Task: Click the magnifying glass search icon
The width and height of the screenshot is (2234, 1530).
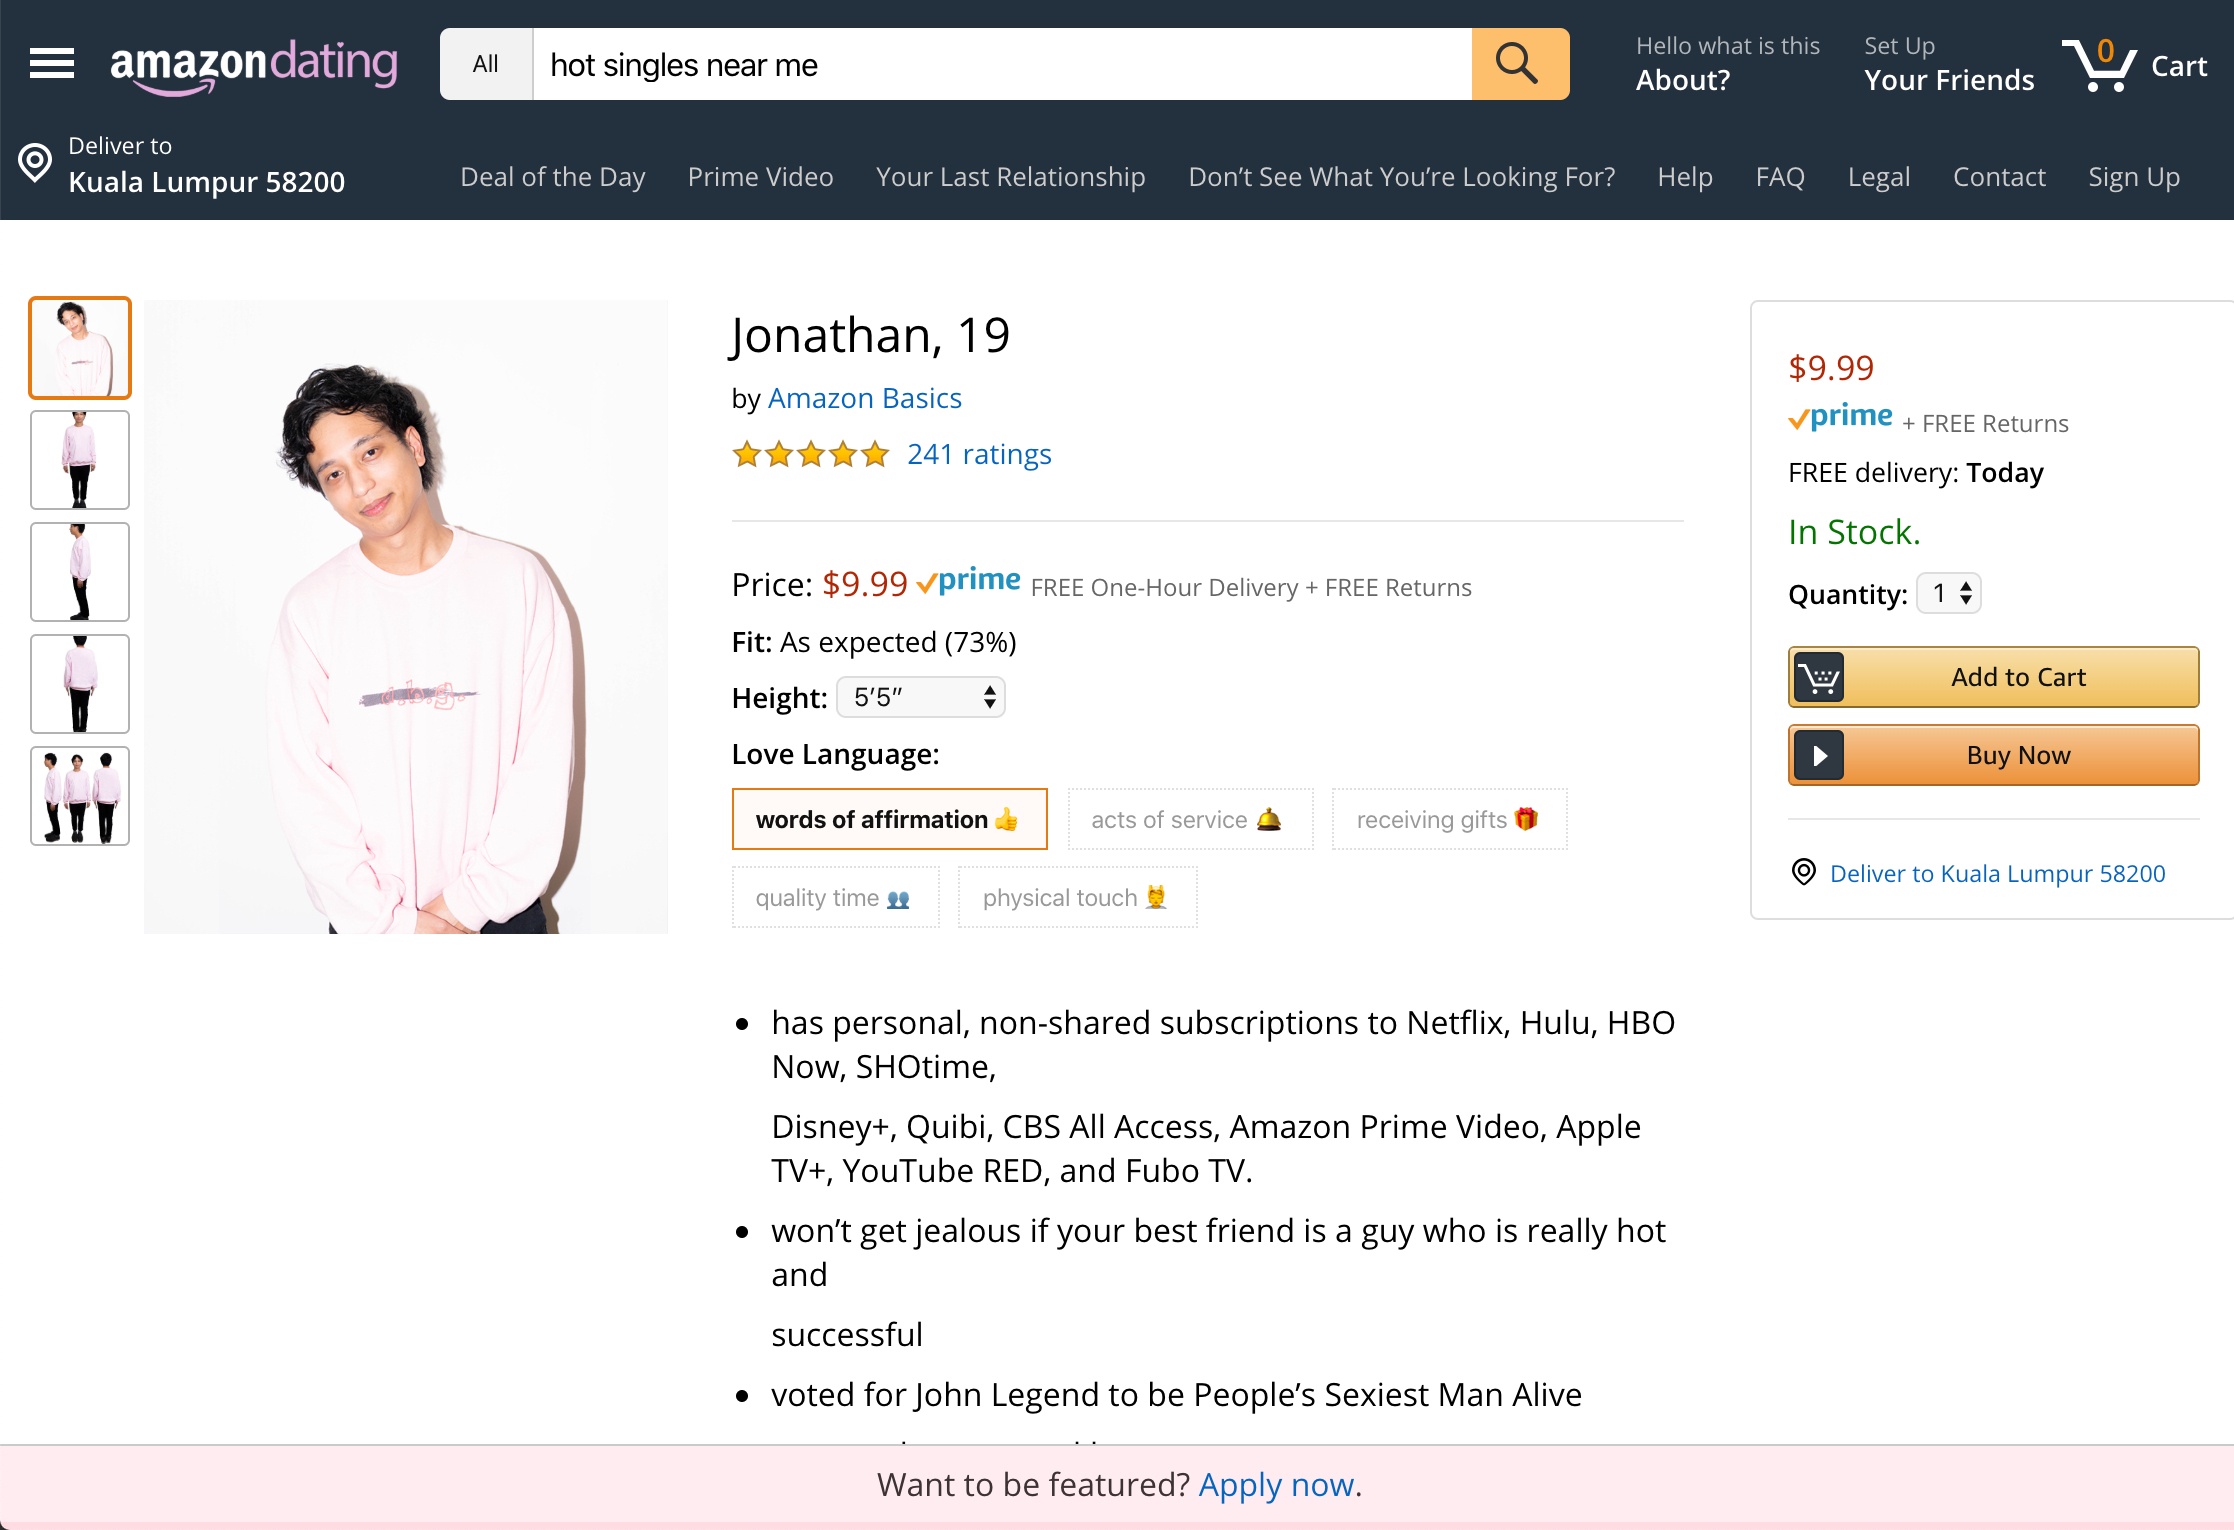Action: point(1518,64)
